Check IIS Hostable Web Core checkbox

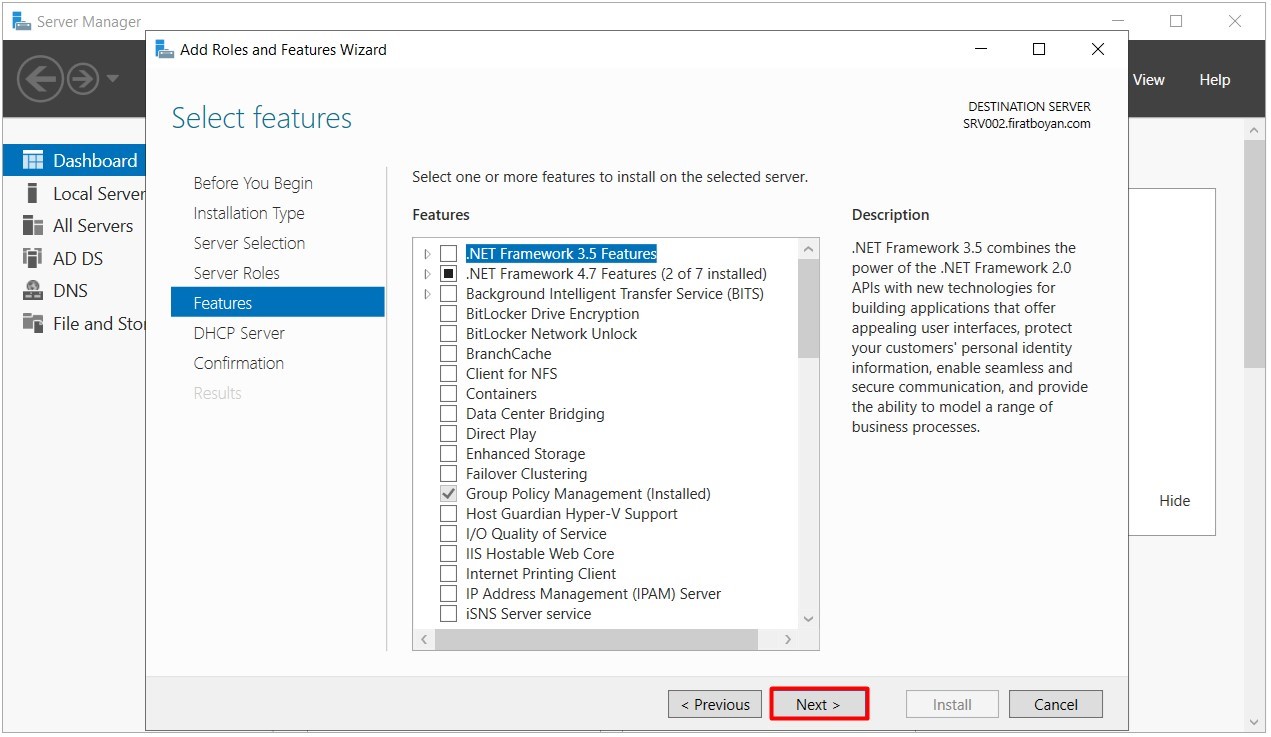(x=448, y=554)
